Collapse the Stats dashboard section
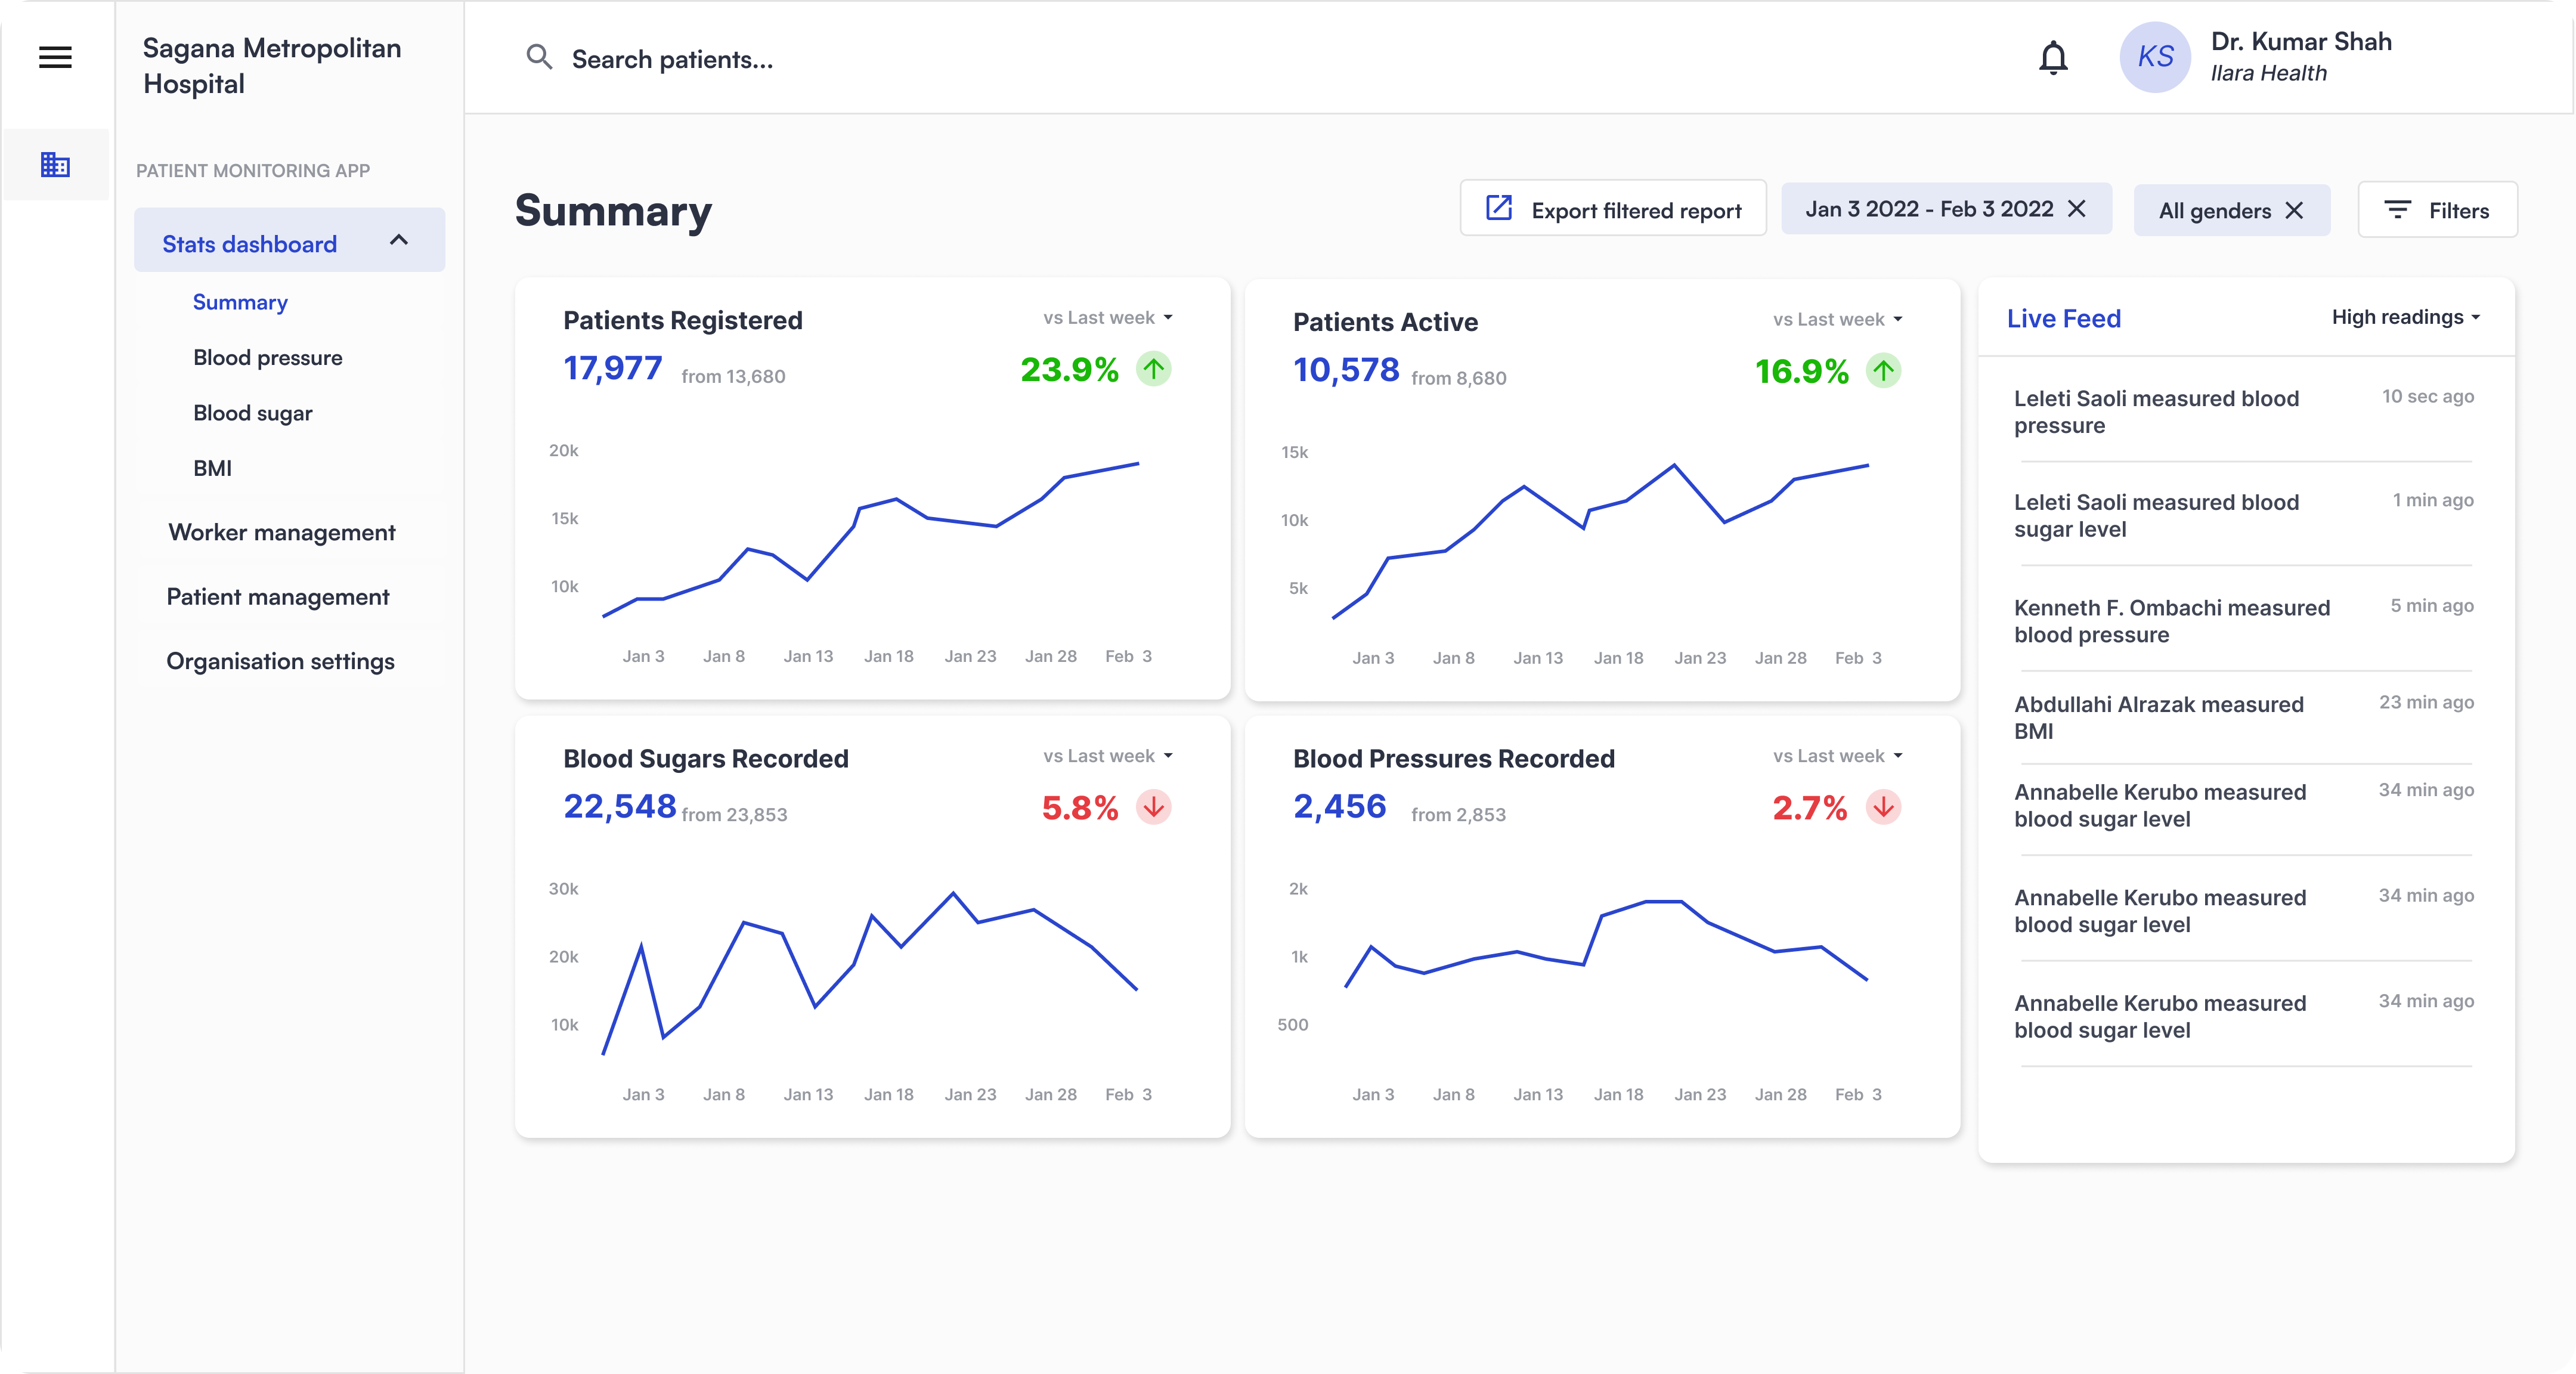Viewport: 2576px width, 1374px height. [399, 241]
